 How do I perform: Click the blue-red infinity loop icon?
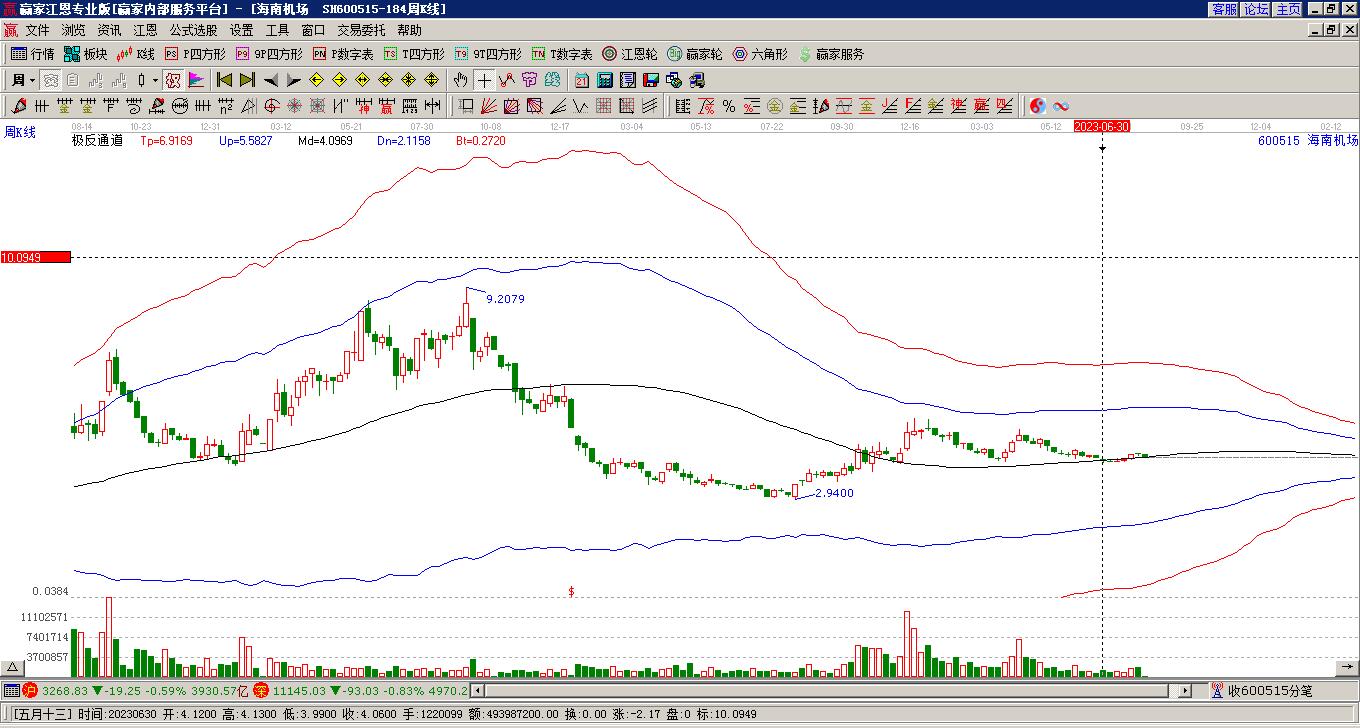point(1061,106)
